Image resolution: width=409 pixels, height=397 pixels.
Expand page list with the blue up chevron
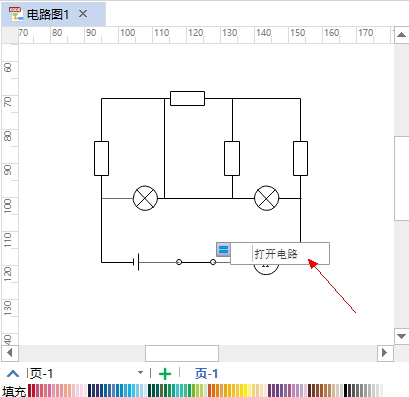[13, 373]
